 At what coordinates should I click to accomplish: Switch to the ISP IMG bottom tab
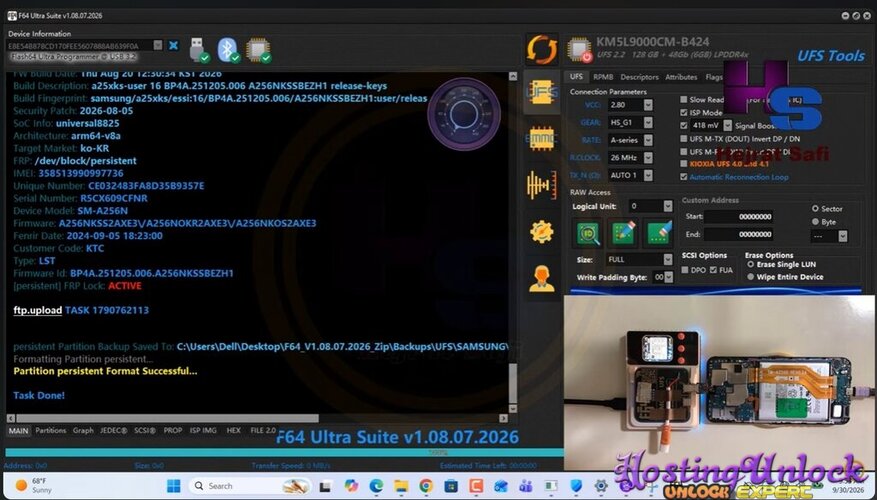203,430
